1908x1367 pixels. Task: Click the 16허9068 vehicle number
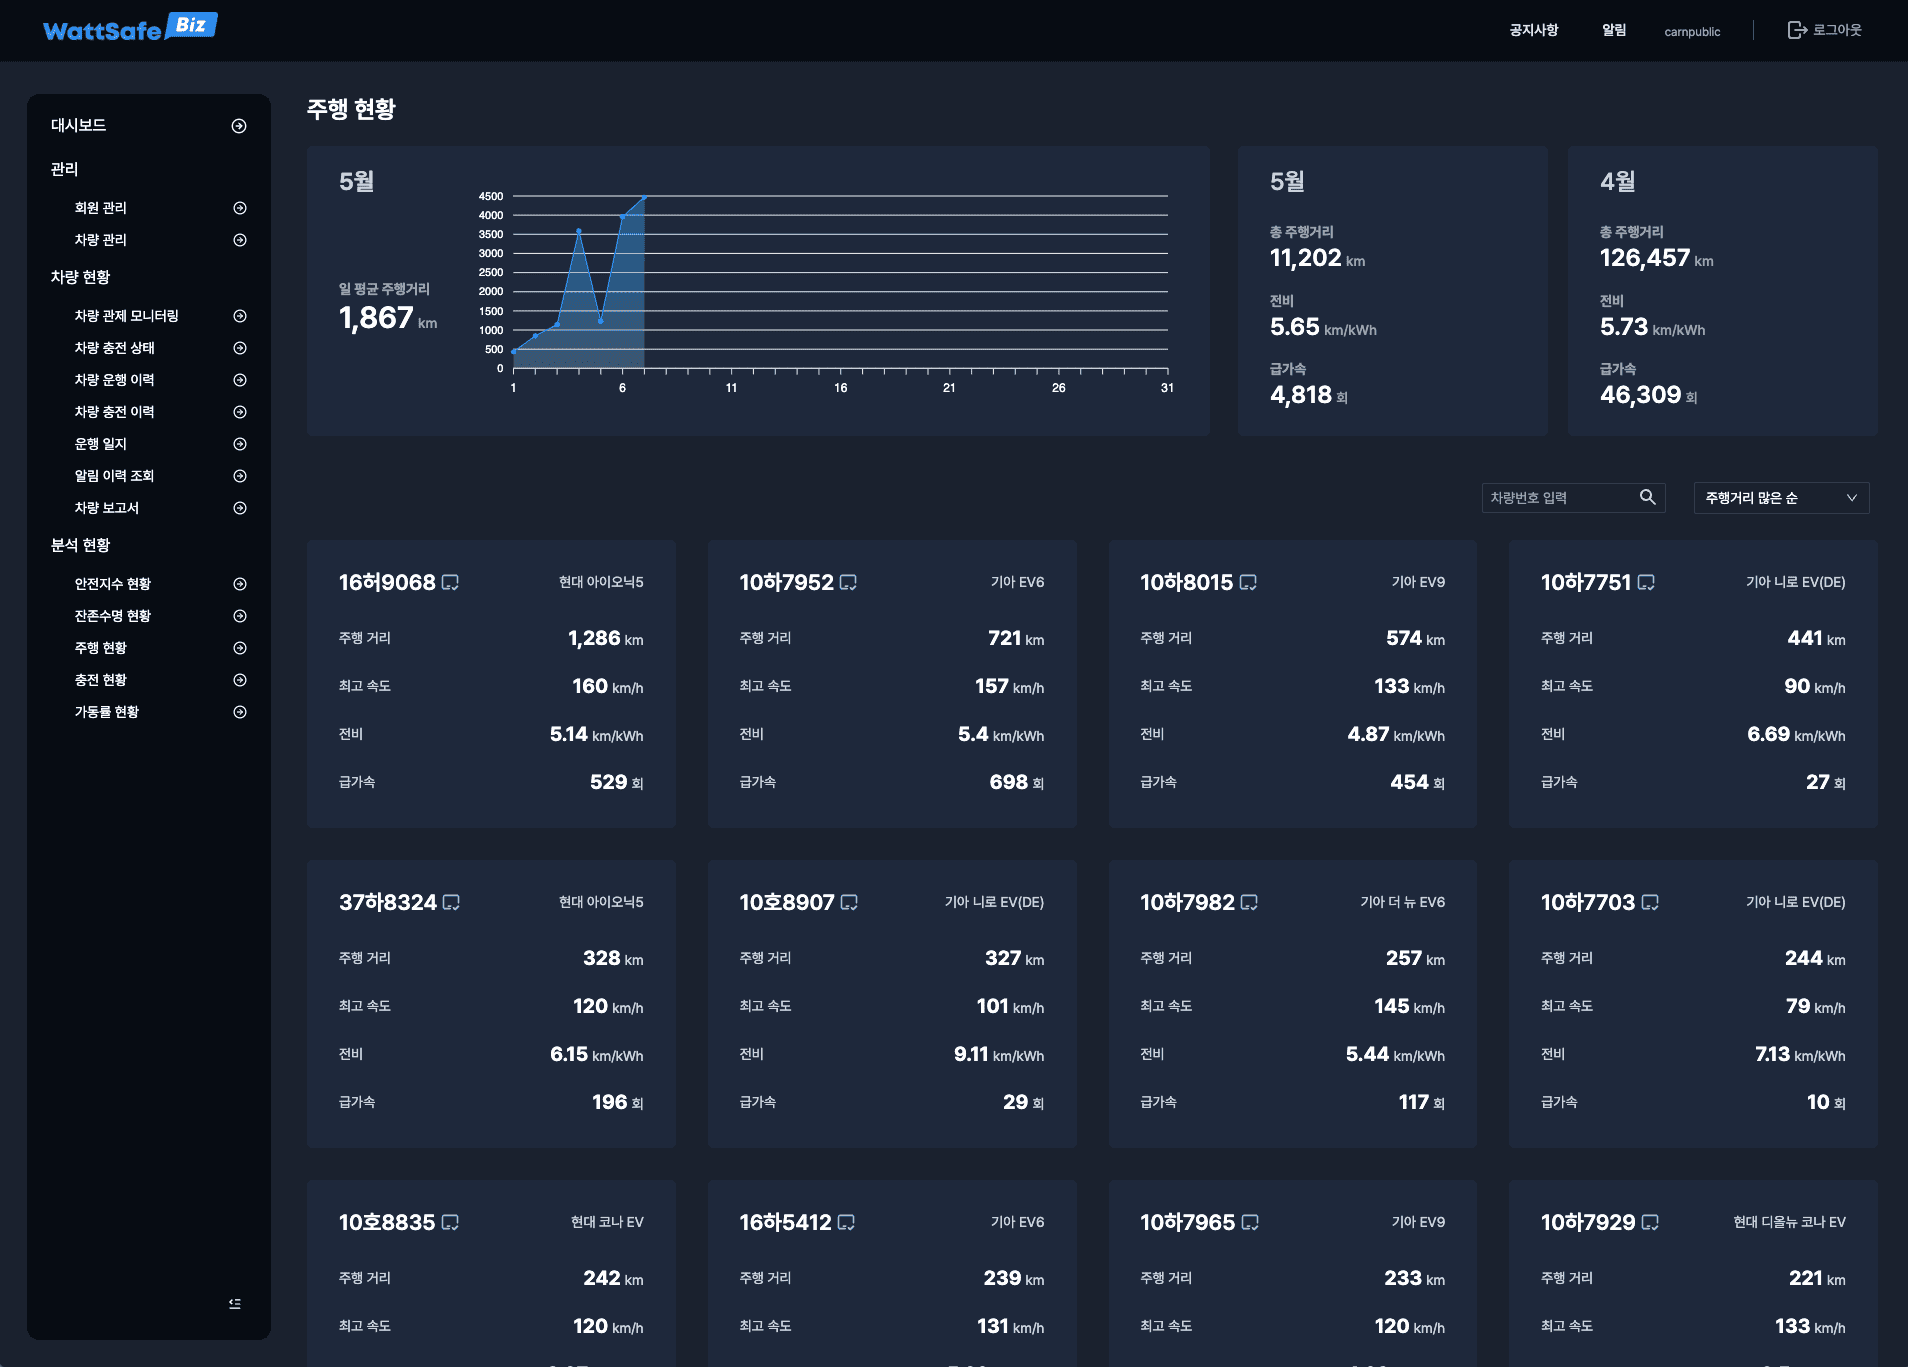click(x=387, y=582)
